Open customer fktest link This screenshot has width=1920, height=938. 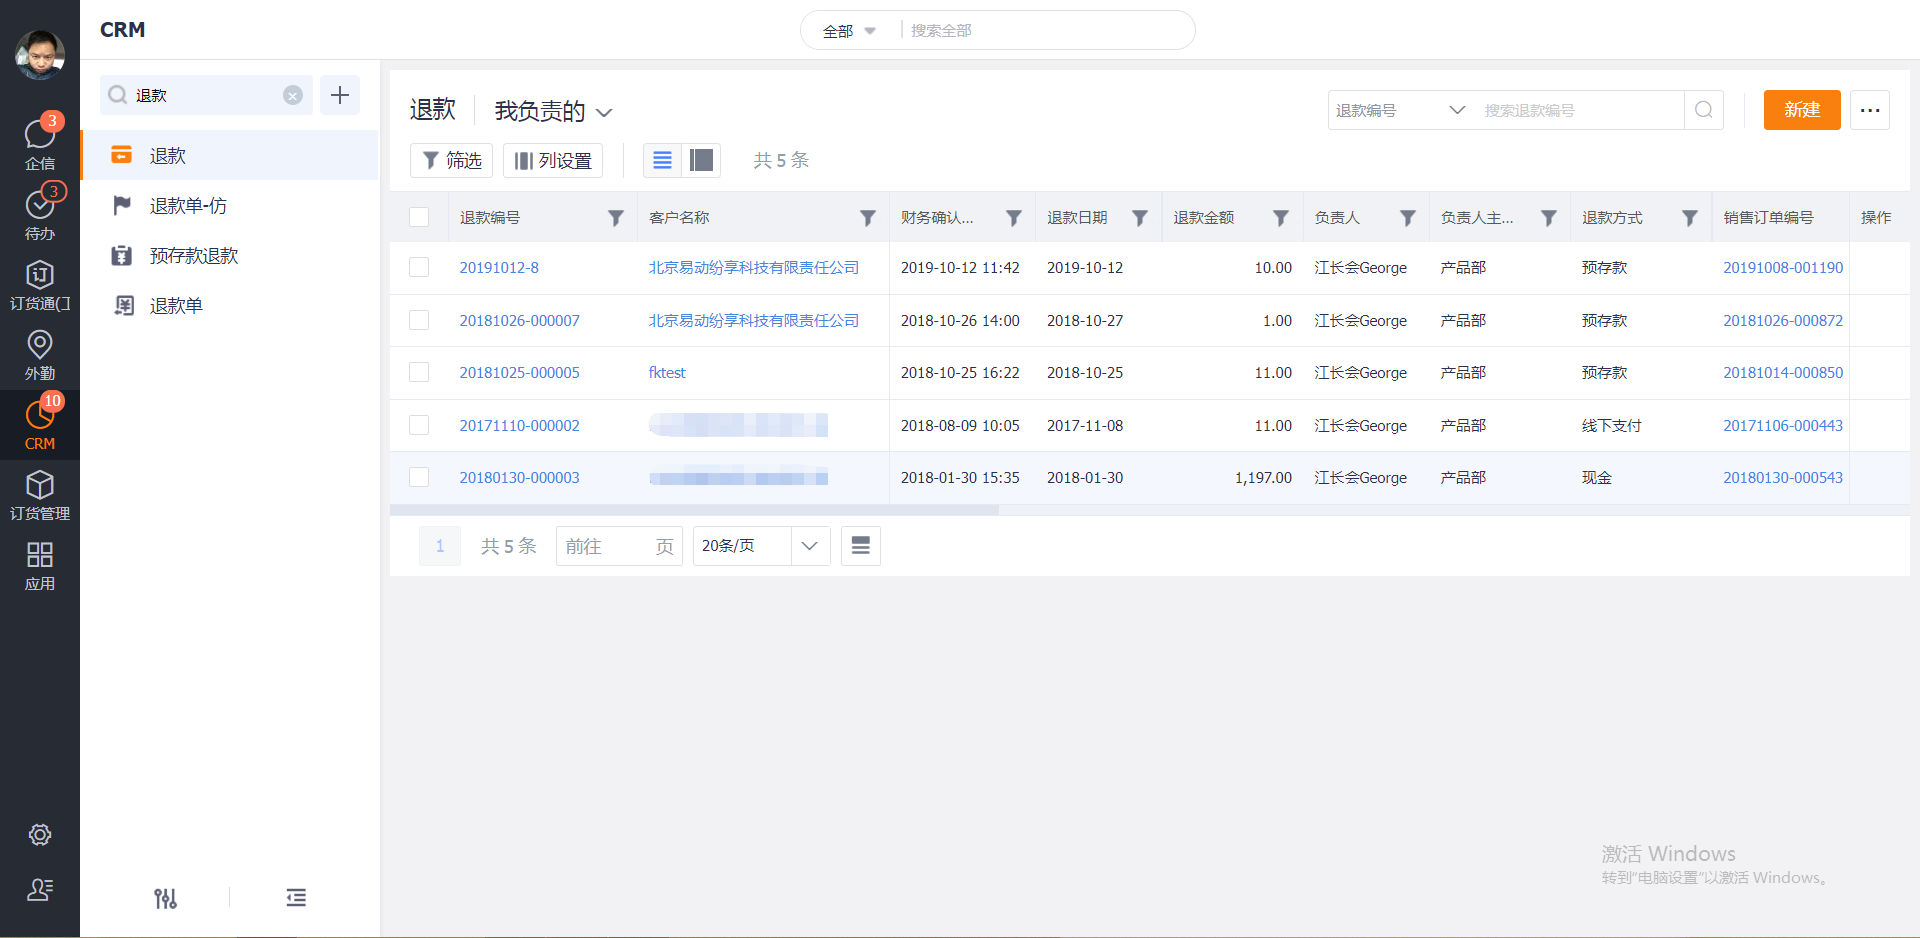click(x=667, y=373)
